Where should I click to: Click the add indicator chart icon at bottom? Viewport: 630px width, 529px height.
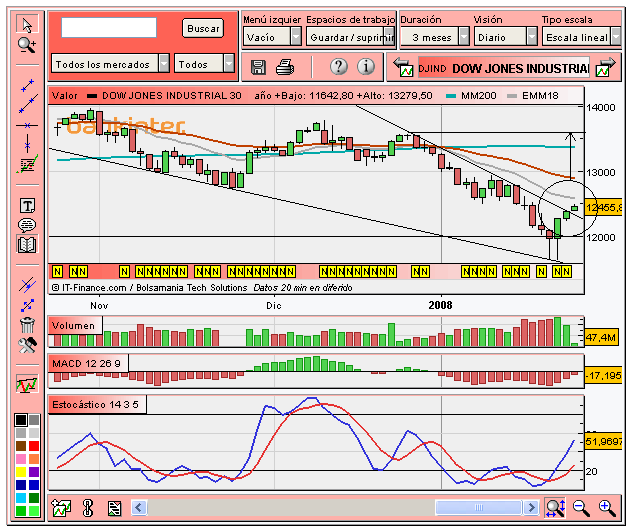pos(61,508)
